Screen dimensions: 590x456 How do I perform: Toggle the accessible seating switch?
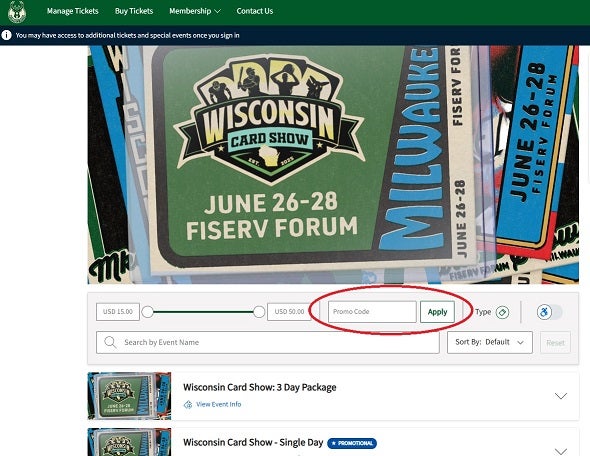(549, 312)
